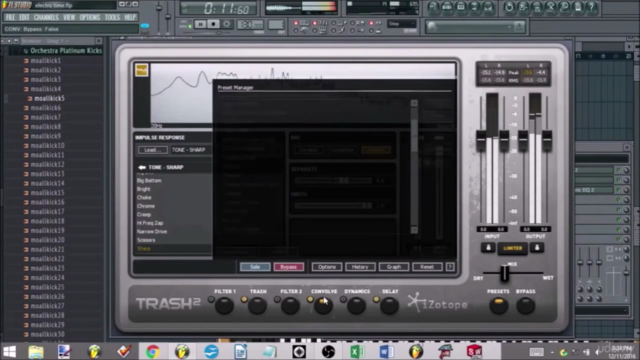Open the History list

[360, 267]
